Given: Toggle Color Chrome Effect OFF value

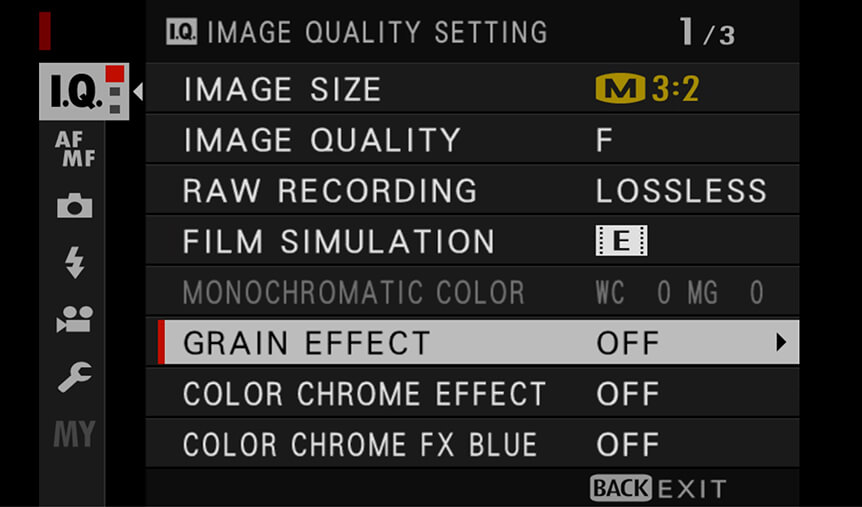Looking at the screenshot, I should [628, 394].
